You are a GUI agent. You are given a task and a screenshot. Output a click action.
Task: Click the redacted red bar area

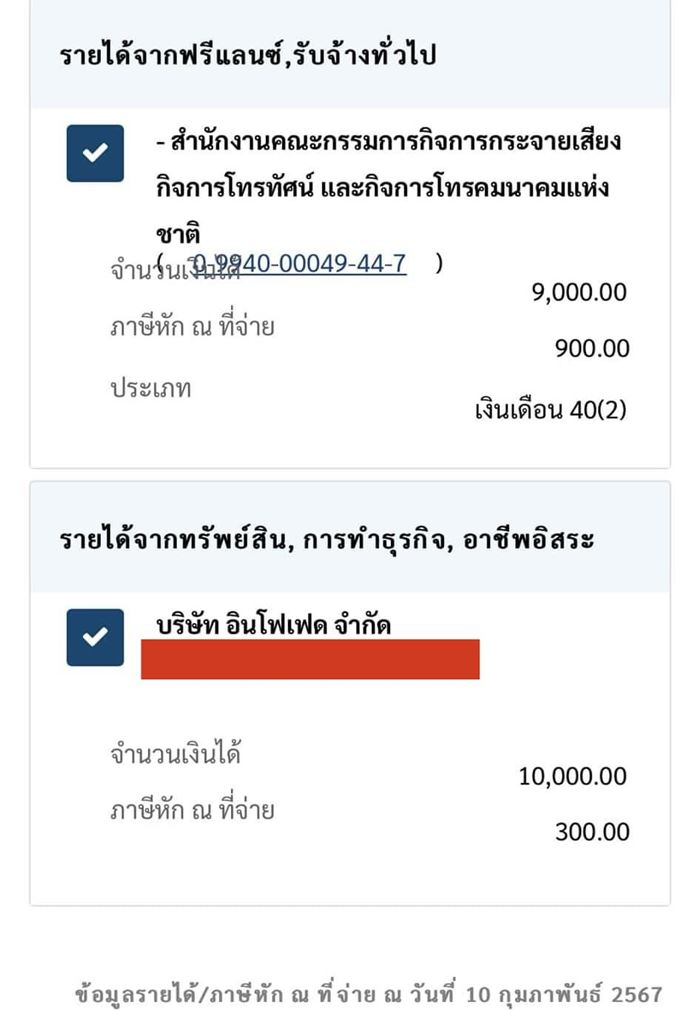(x=312, y=663)
